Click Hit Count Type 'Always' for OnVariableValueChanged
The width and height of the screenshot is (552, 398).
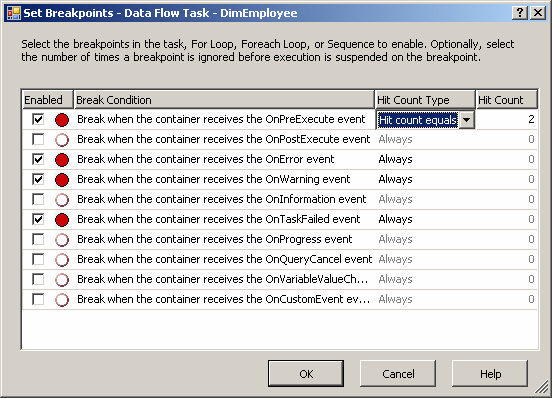point(395,280)
